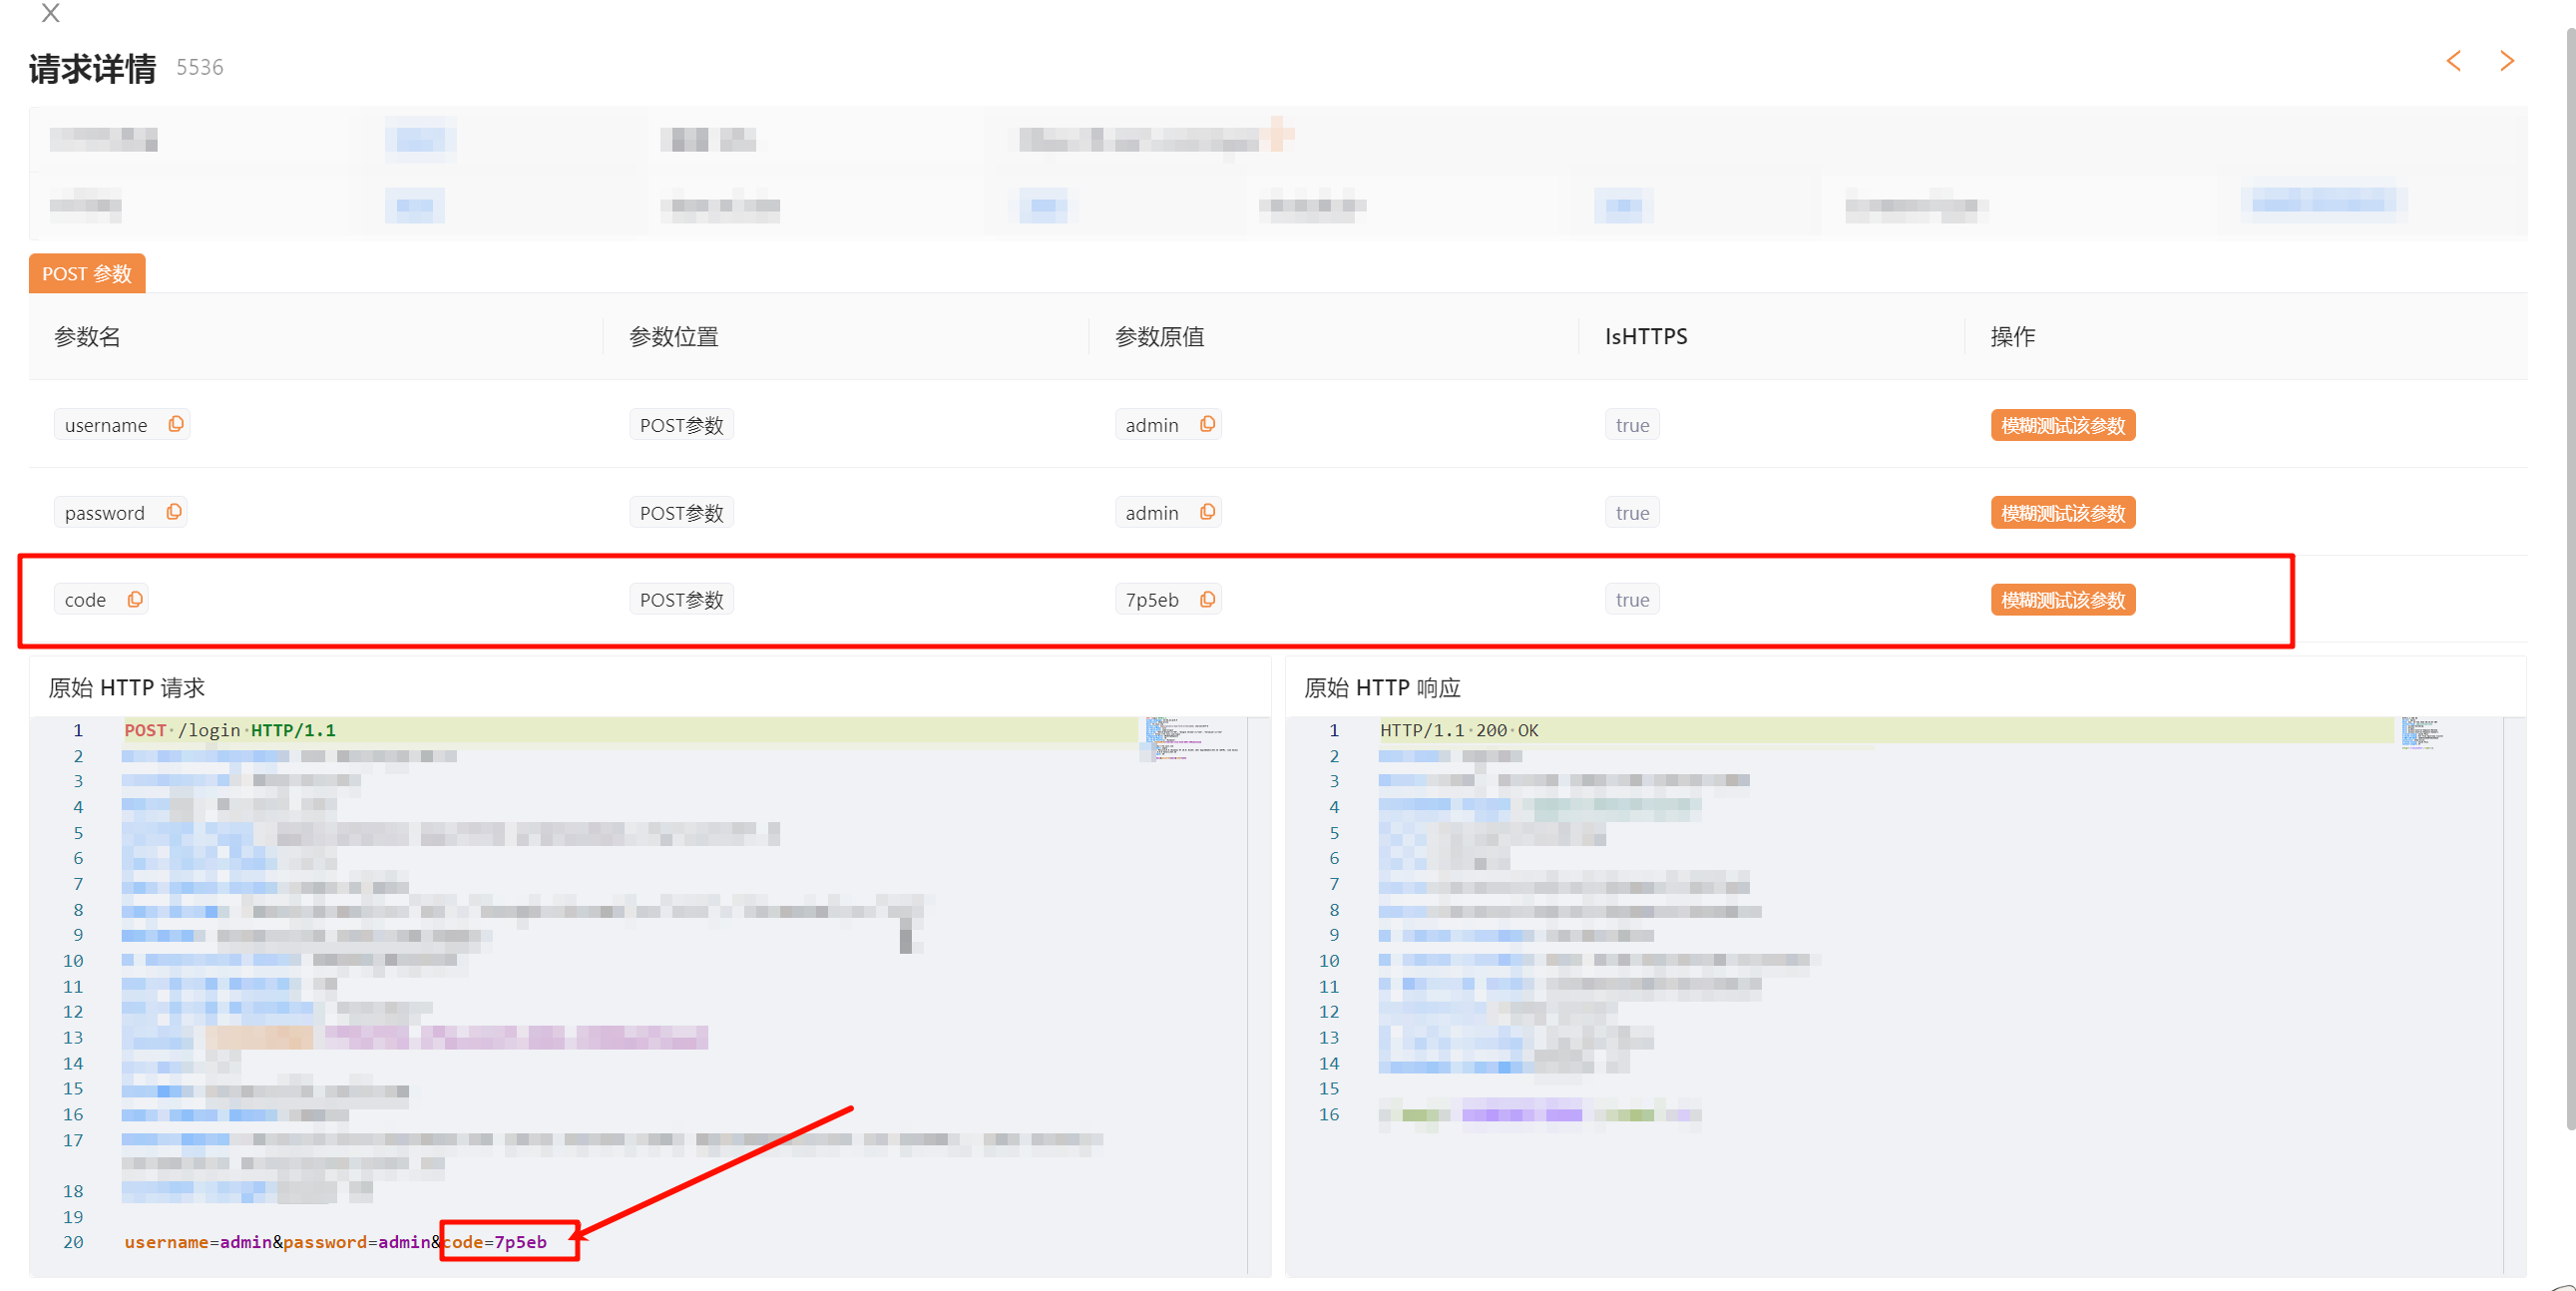2576x1291 pixels.
Task: Fuzz test the code parameter
Action: 2062,600
